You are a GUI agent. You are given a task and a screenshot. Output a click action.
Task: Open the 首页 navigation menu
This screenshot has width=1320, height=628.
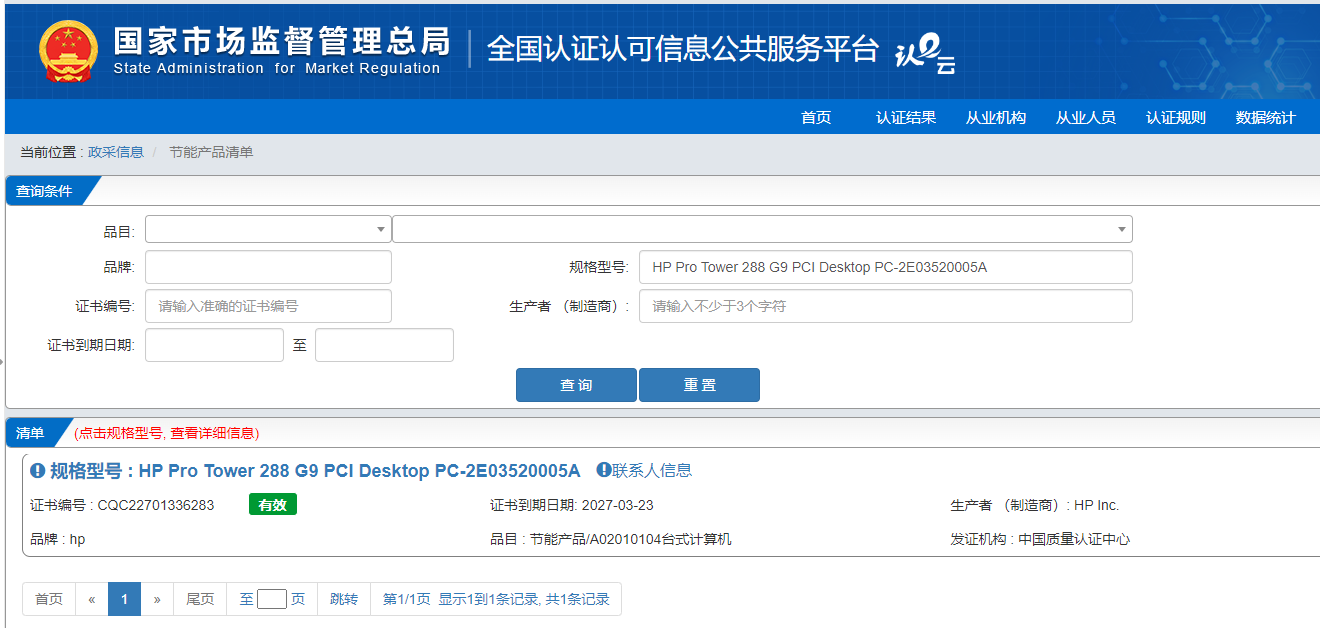point(816,118)
